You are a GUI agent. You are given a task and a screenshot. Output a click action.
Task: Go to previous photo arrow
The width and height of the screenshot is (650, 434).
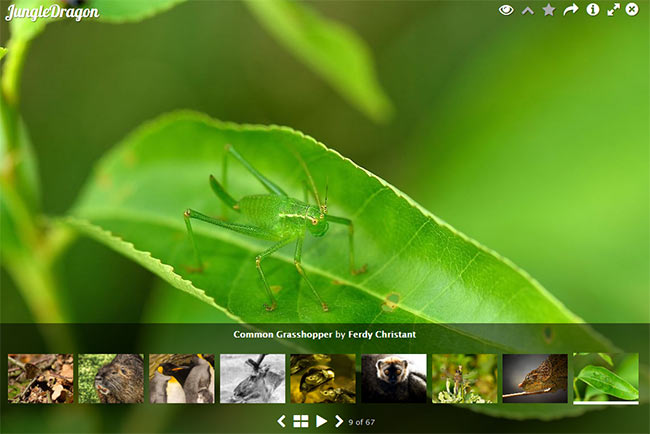point(281,422)
